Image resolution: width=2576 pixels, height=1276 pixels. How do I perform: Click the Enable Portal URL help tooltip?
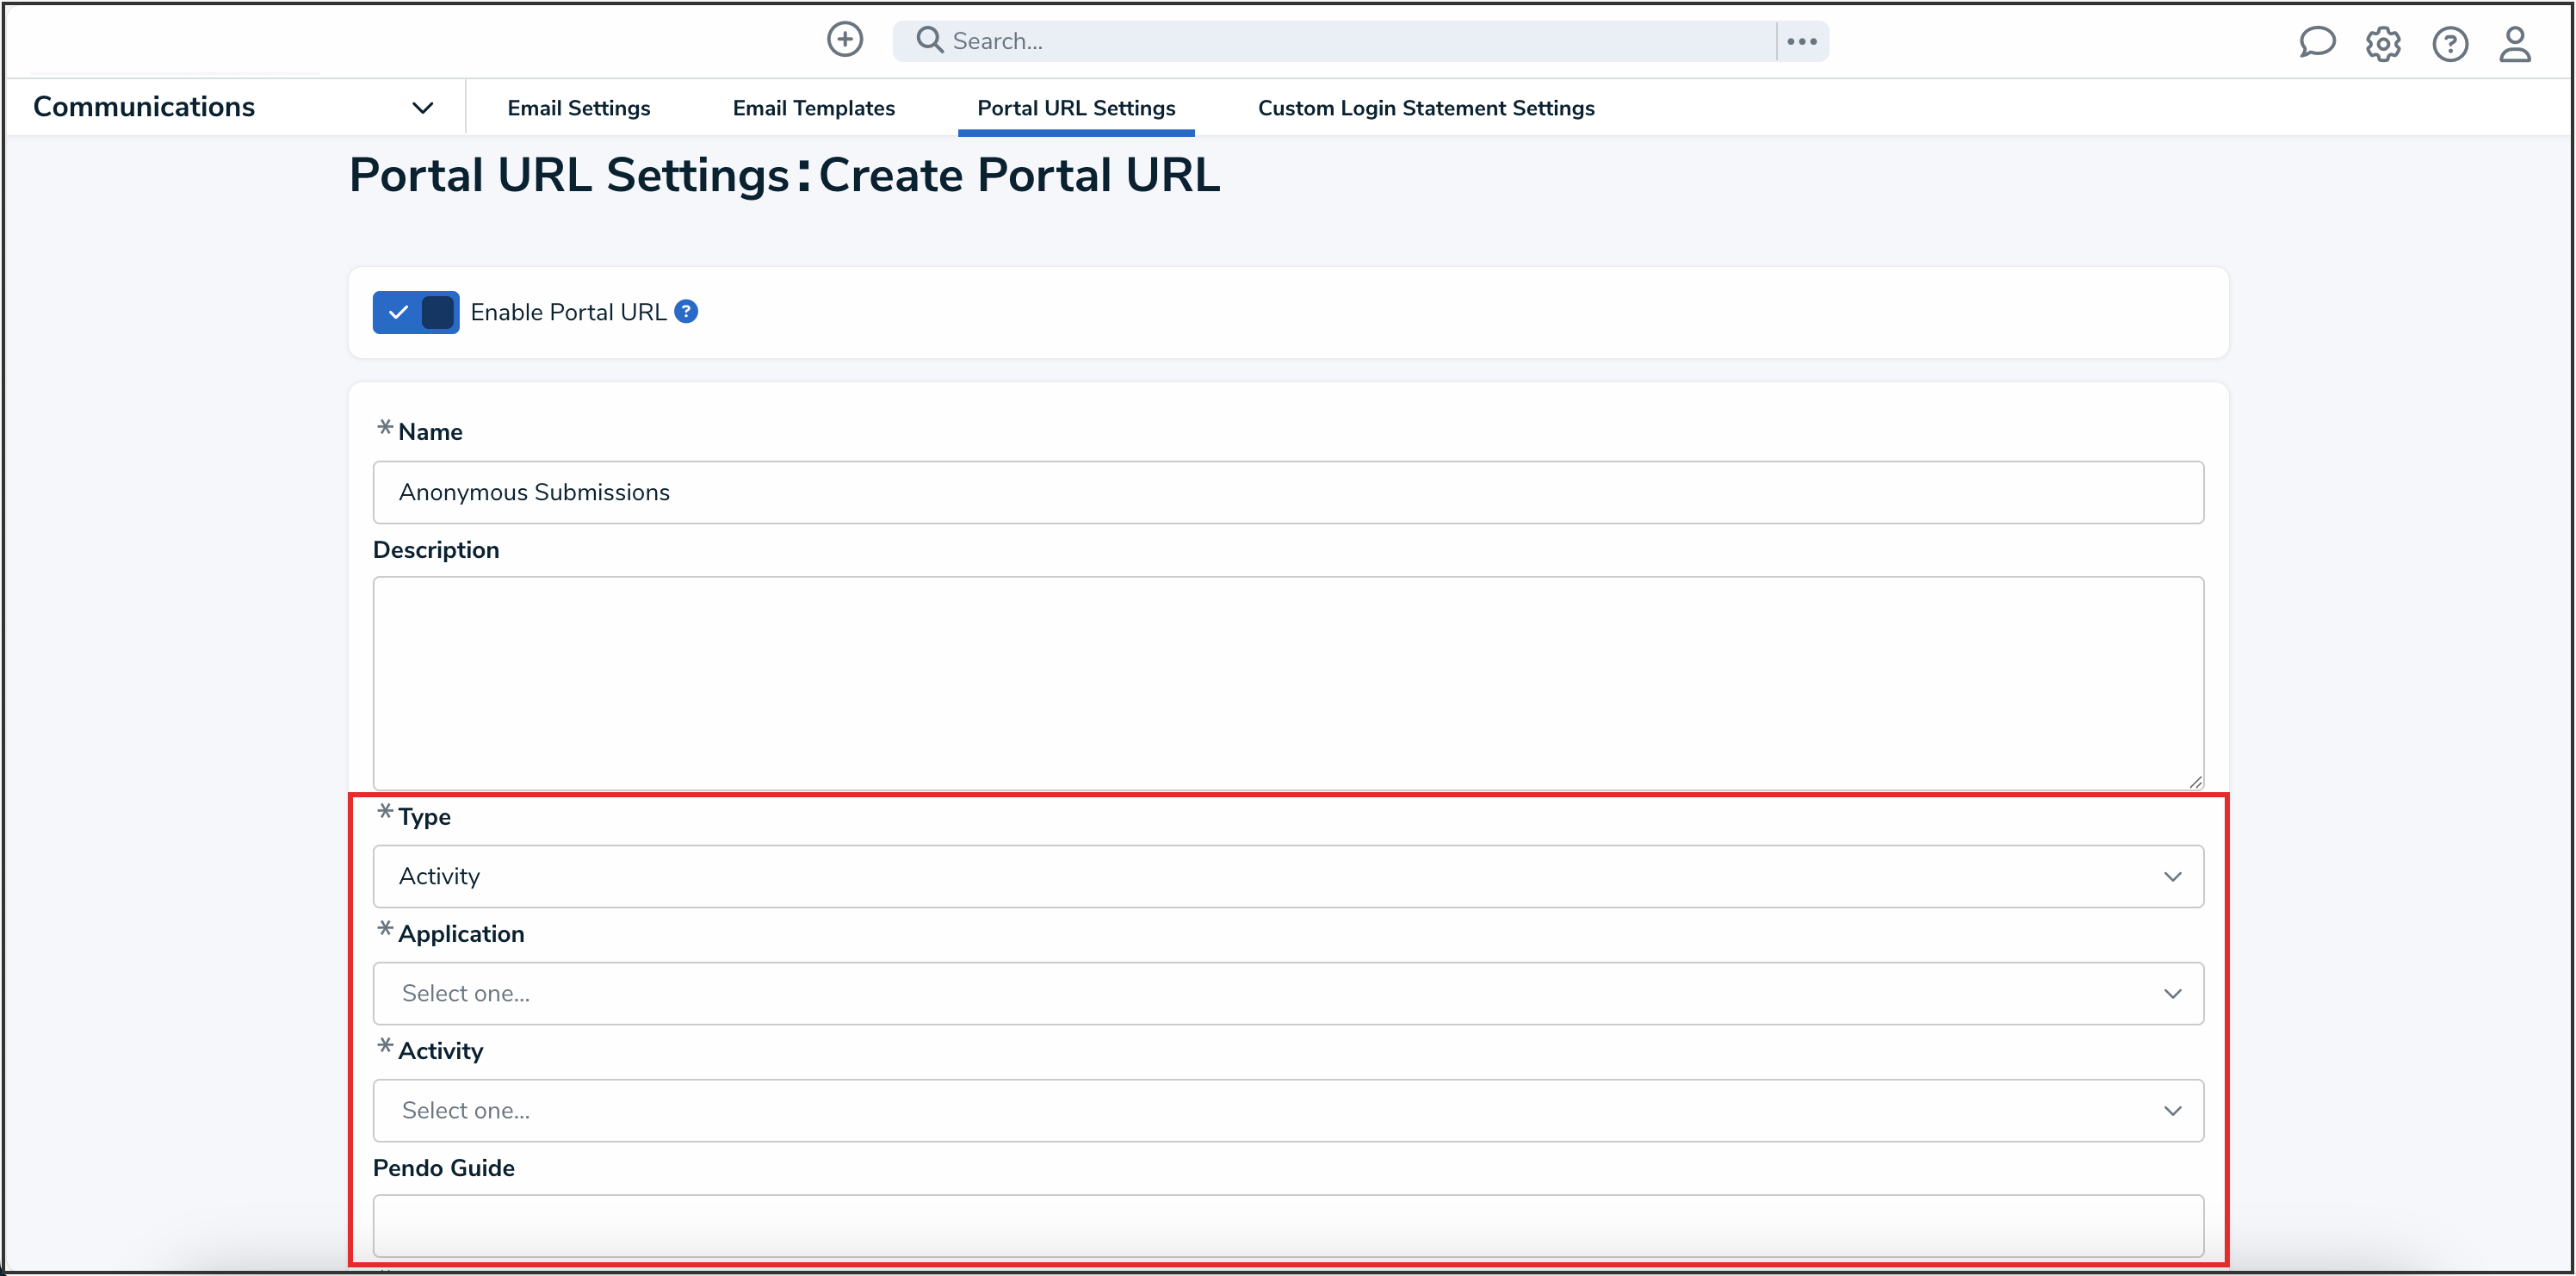coord(687,311)
